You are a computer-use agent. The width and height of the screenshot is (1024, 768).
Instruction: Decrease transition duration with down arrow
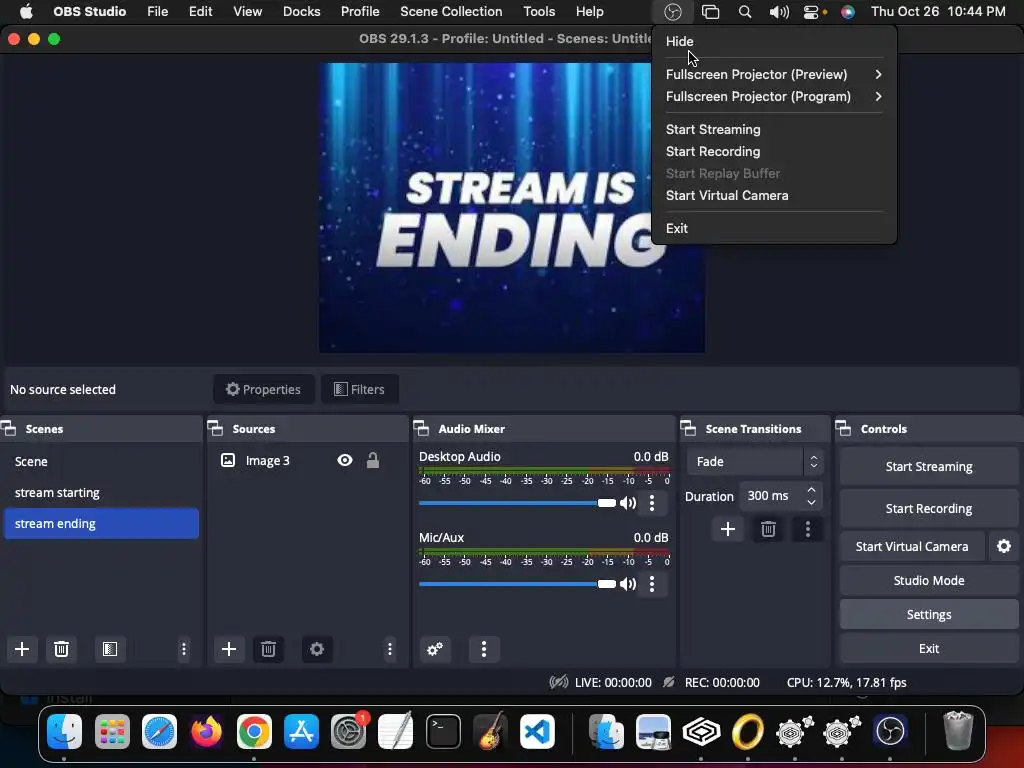812,502
